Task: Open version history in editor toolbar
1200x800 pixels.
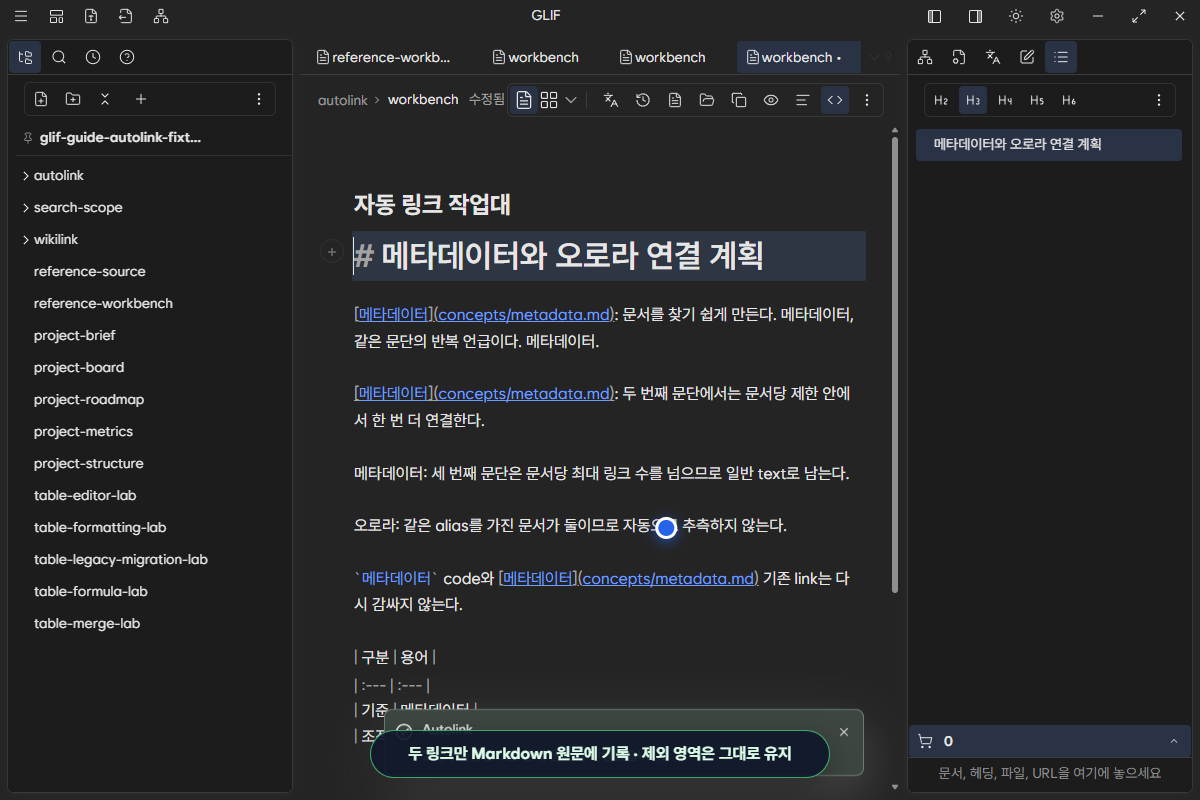Action: 643,100
